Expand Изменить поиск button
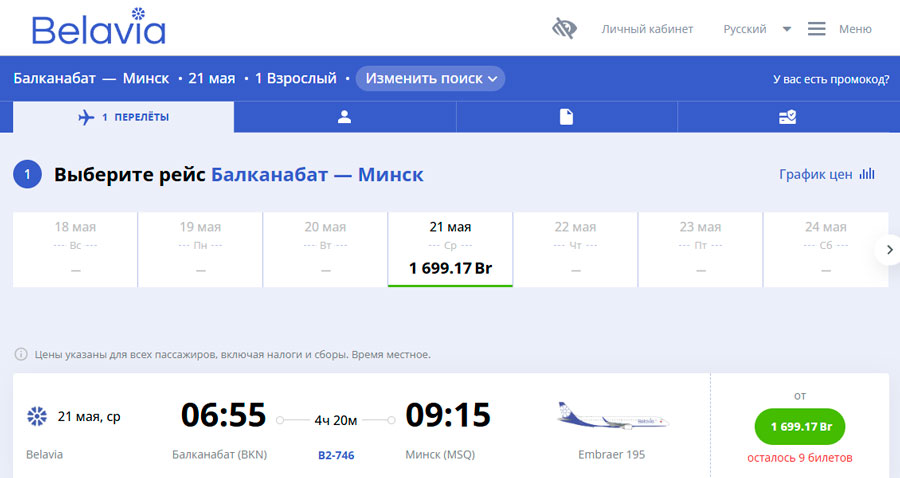The width and height of the screenshot is (900, 478). point(430,79)
